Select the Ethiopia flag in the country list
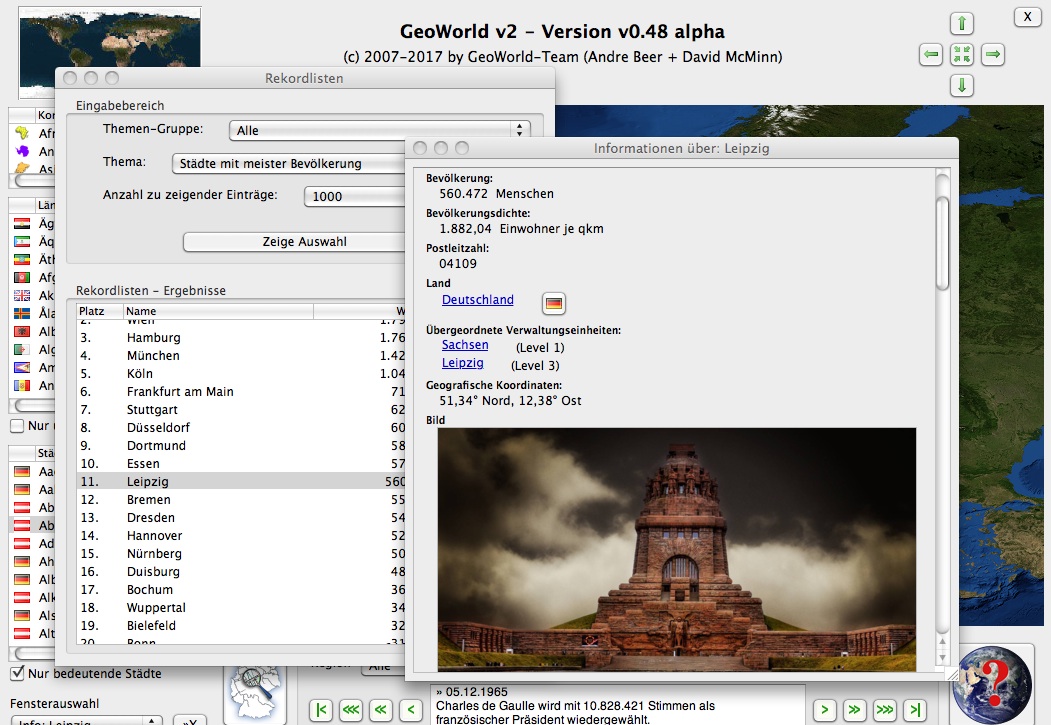The height and width of the screenshot is (725, 1051). (x=22, y=259)
